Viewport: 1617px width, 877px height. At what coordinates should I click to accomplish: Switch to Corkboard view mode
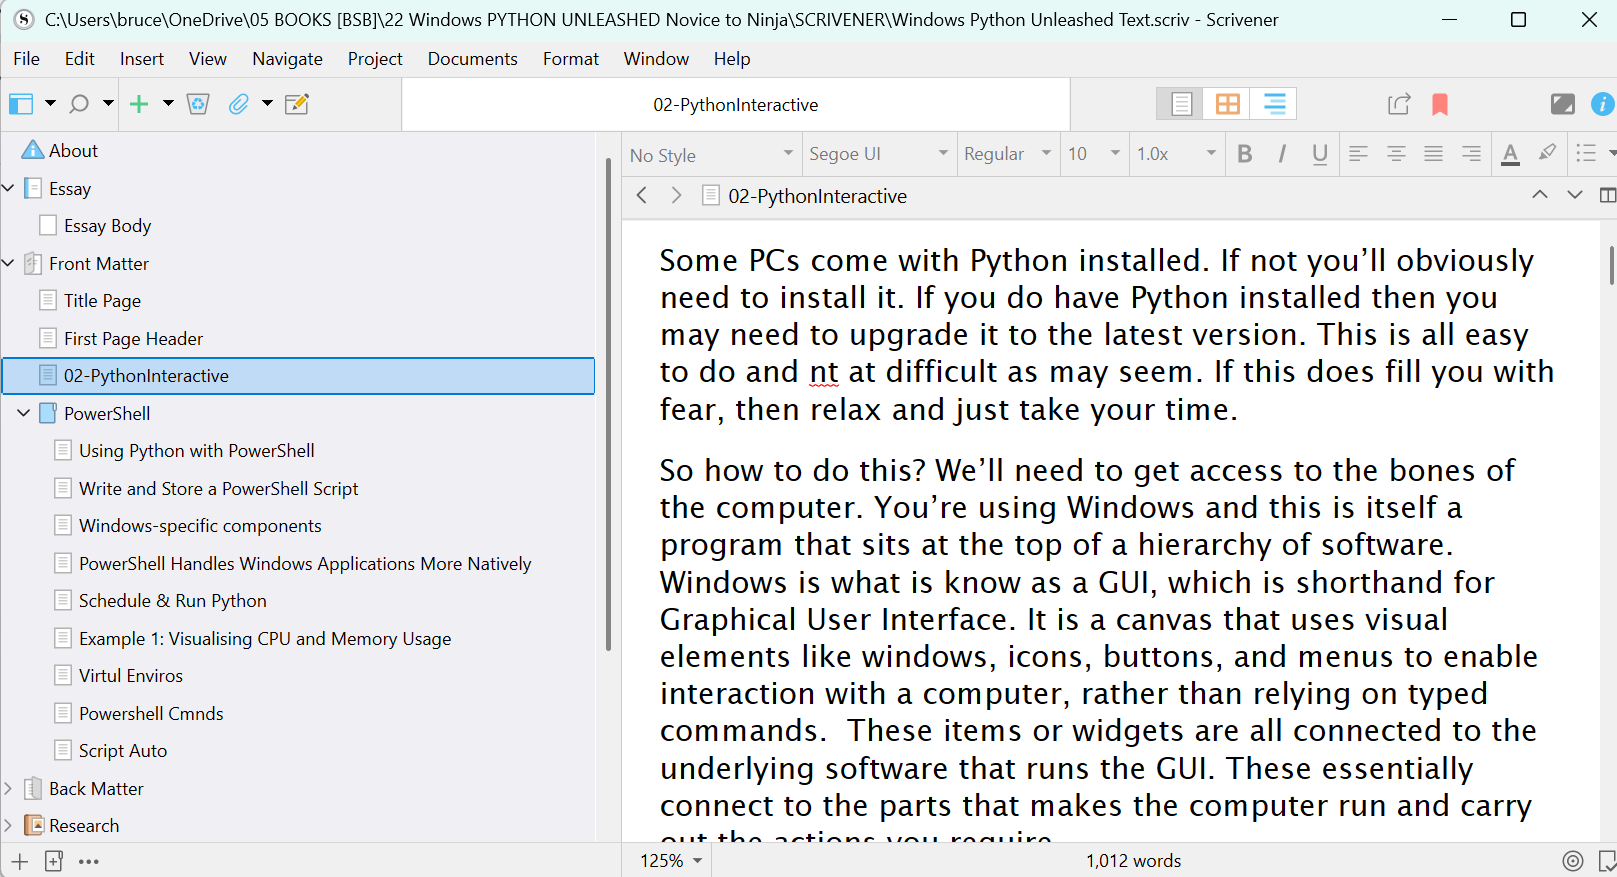pos(1227,104)
